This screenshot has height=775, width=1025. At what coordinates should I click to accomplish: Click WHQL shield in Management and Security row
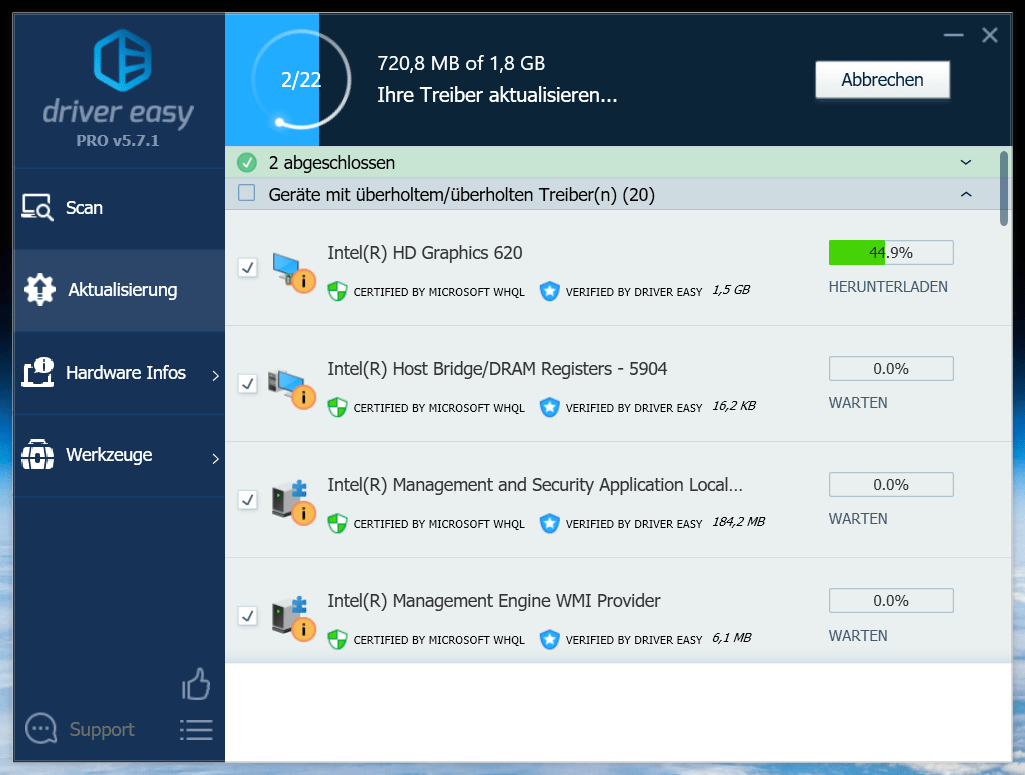tap(337, 523)
